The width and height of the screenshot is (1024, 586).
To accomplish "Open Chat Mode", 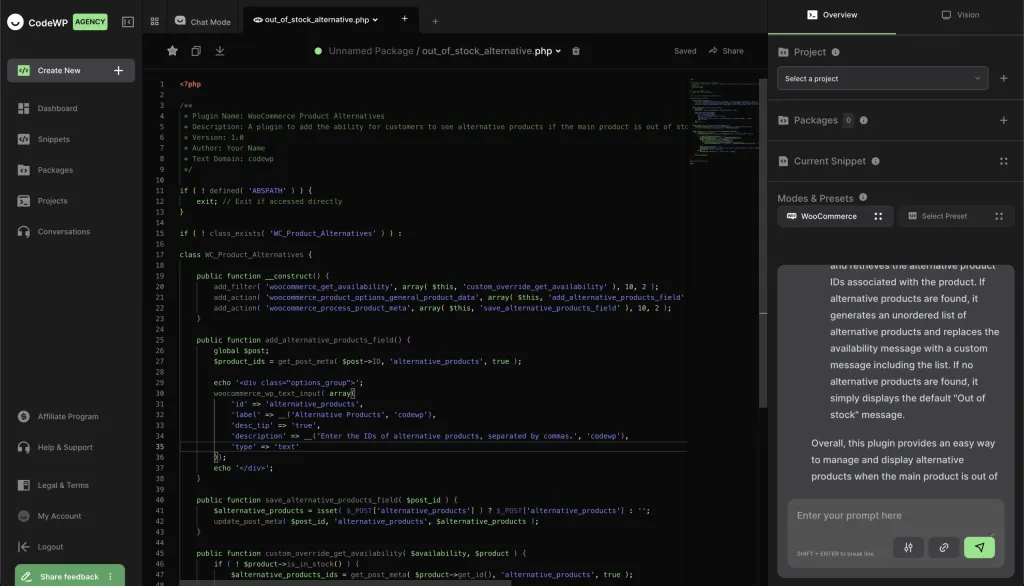I will pyautogui.click(x=200, y=19).
